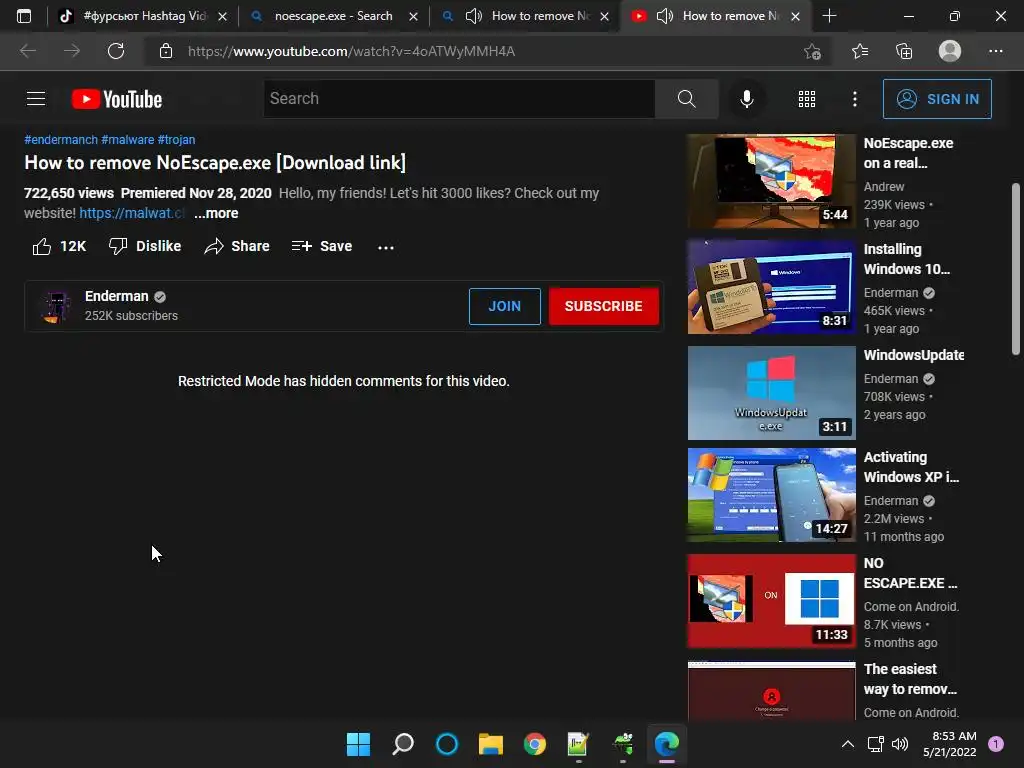Screen dimensions: 1024x768
Task: Open the YouTube guide hamburger menu
Action: [36, 99]
